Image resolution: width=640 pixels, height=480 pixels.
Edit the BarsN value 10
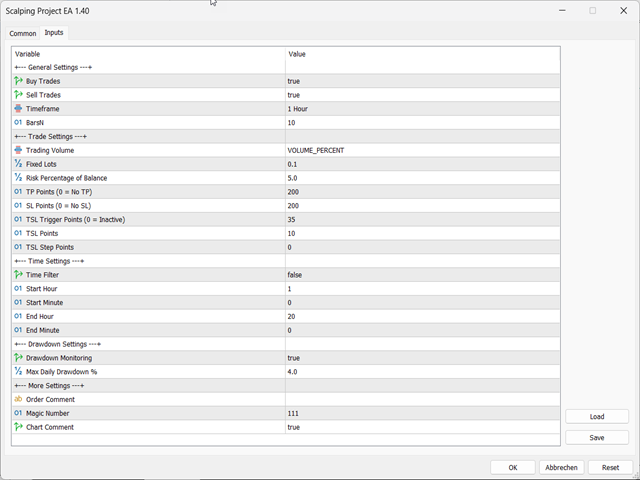click(422, 122)
